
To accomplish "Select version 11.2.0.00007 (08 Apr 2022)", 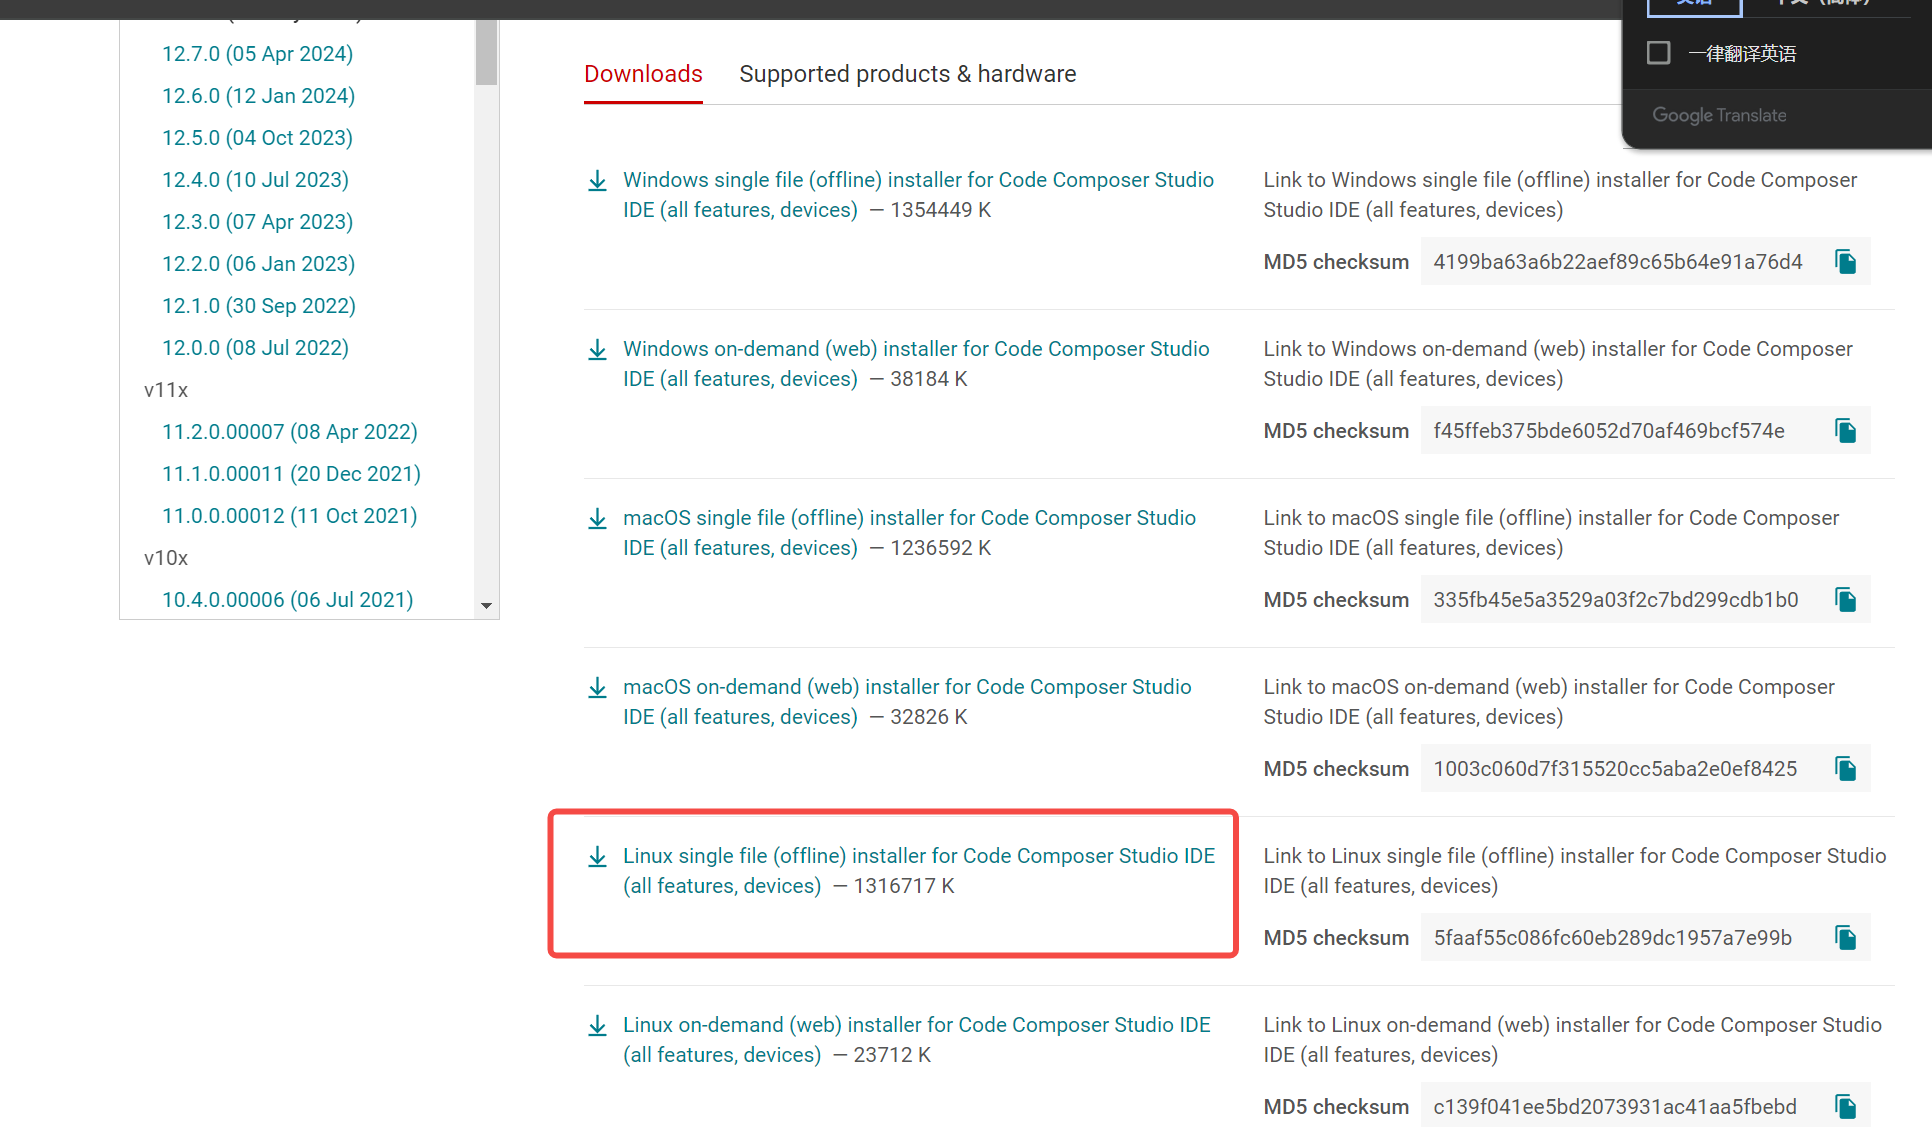I will (289, 432).
